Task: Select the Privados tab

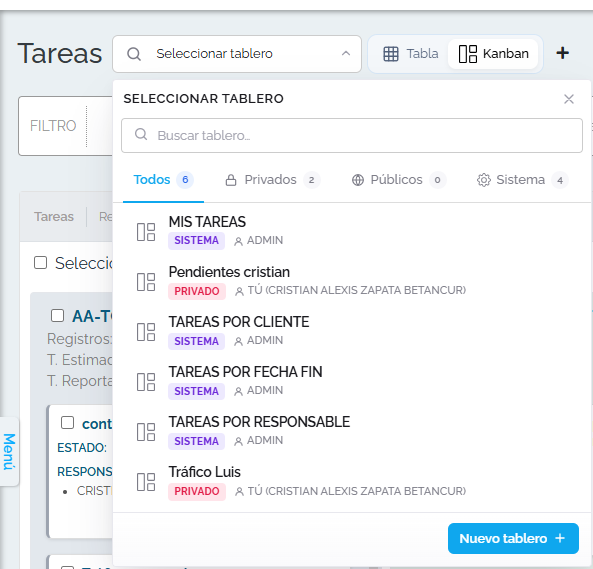Action: (272, 180)
